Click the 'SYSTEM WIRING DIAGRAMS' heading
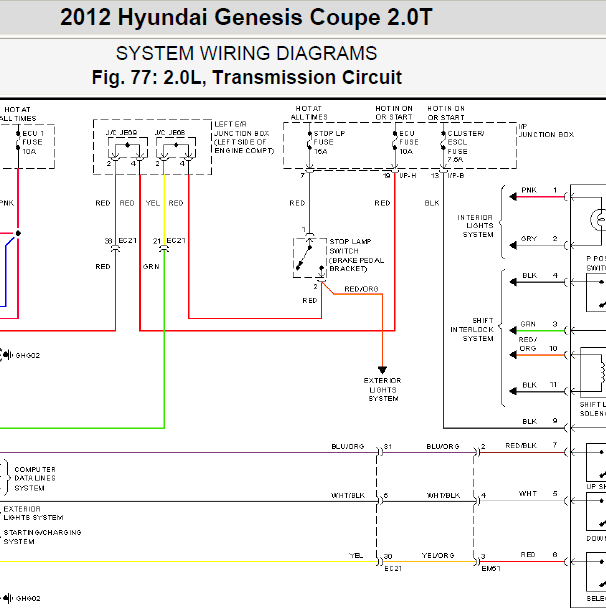This screenshot has height=610, width=606. 246,53
